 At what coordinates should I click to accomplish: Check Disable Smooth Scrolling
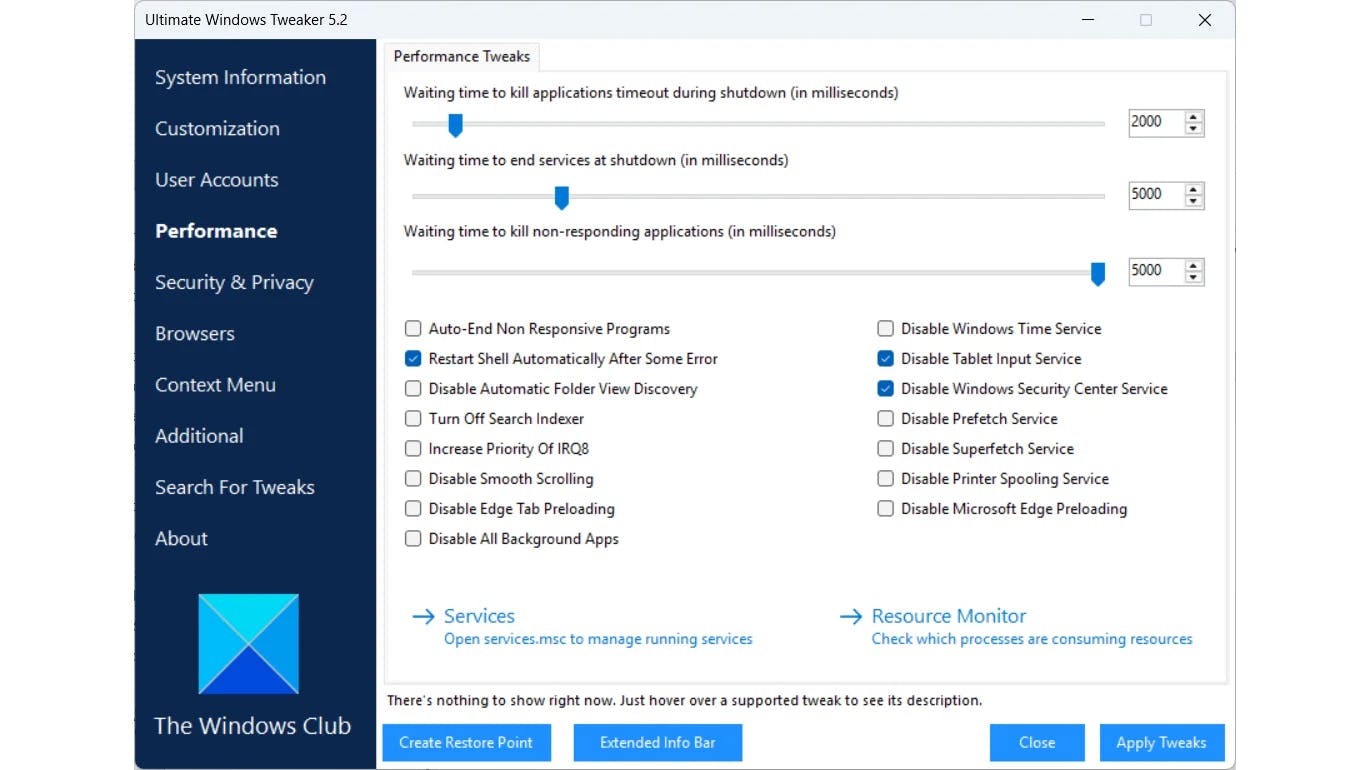[x=413, y=479]
